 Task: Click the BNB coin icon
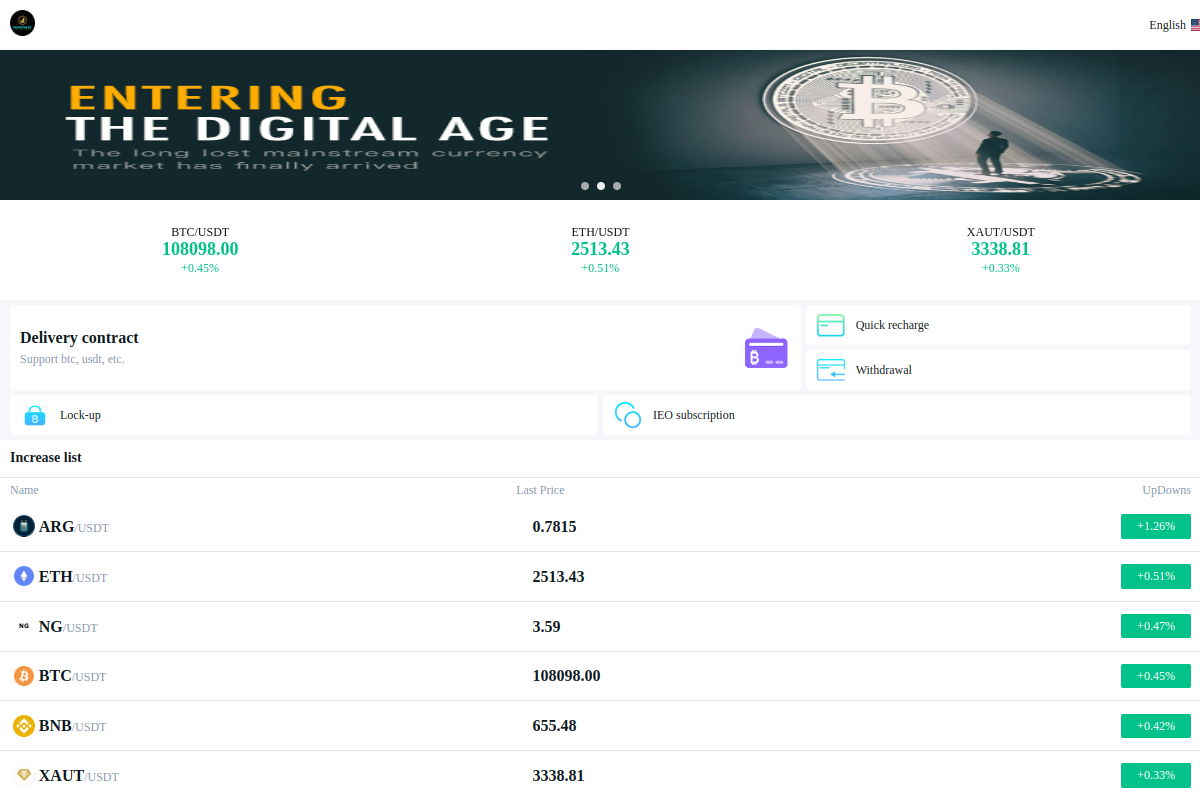(24, 726)
